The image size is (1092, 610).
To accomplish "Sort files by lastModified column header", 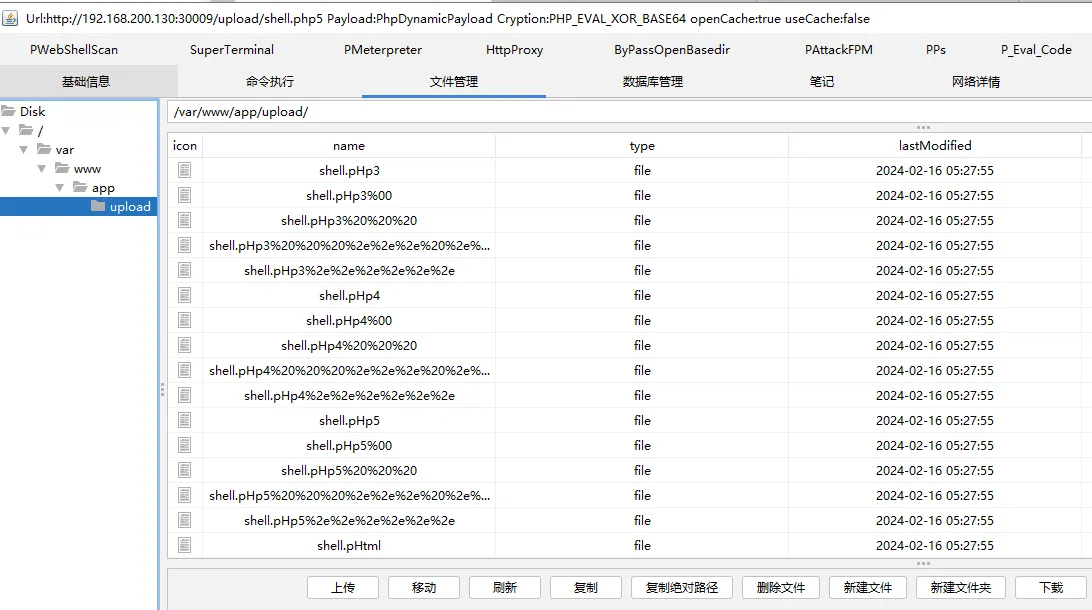I will coord(934,146).
